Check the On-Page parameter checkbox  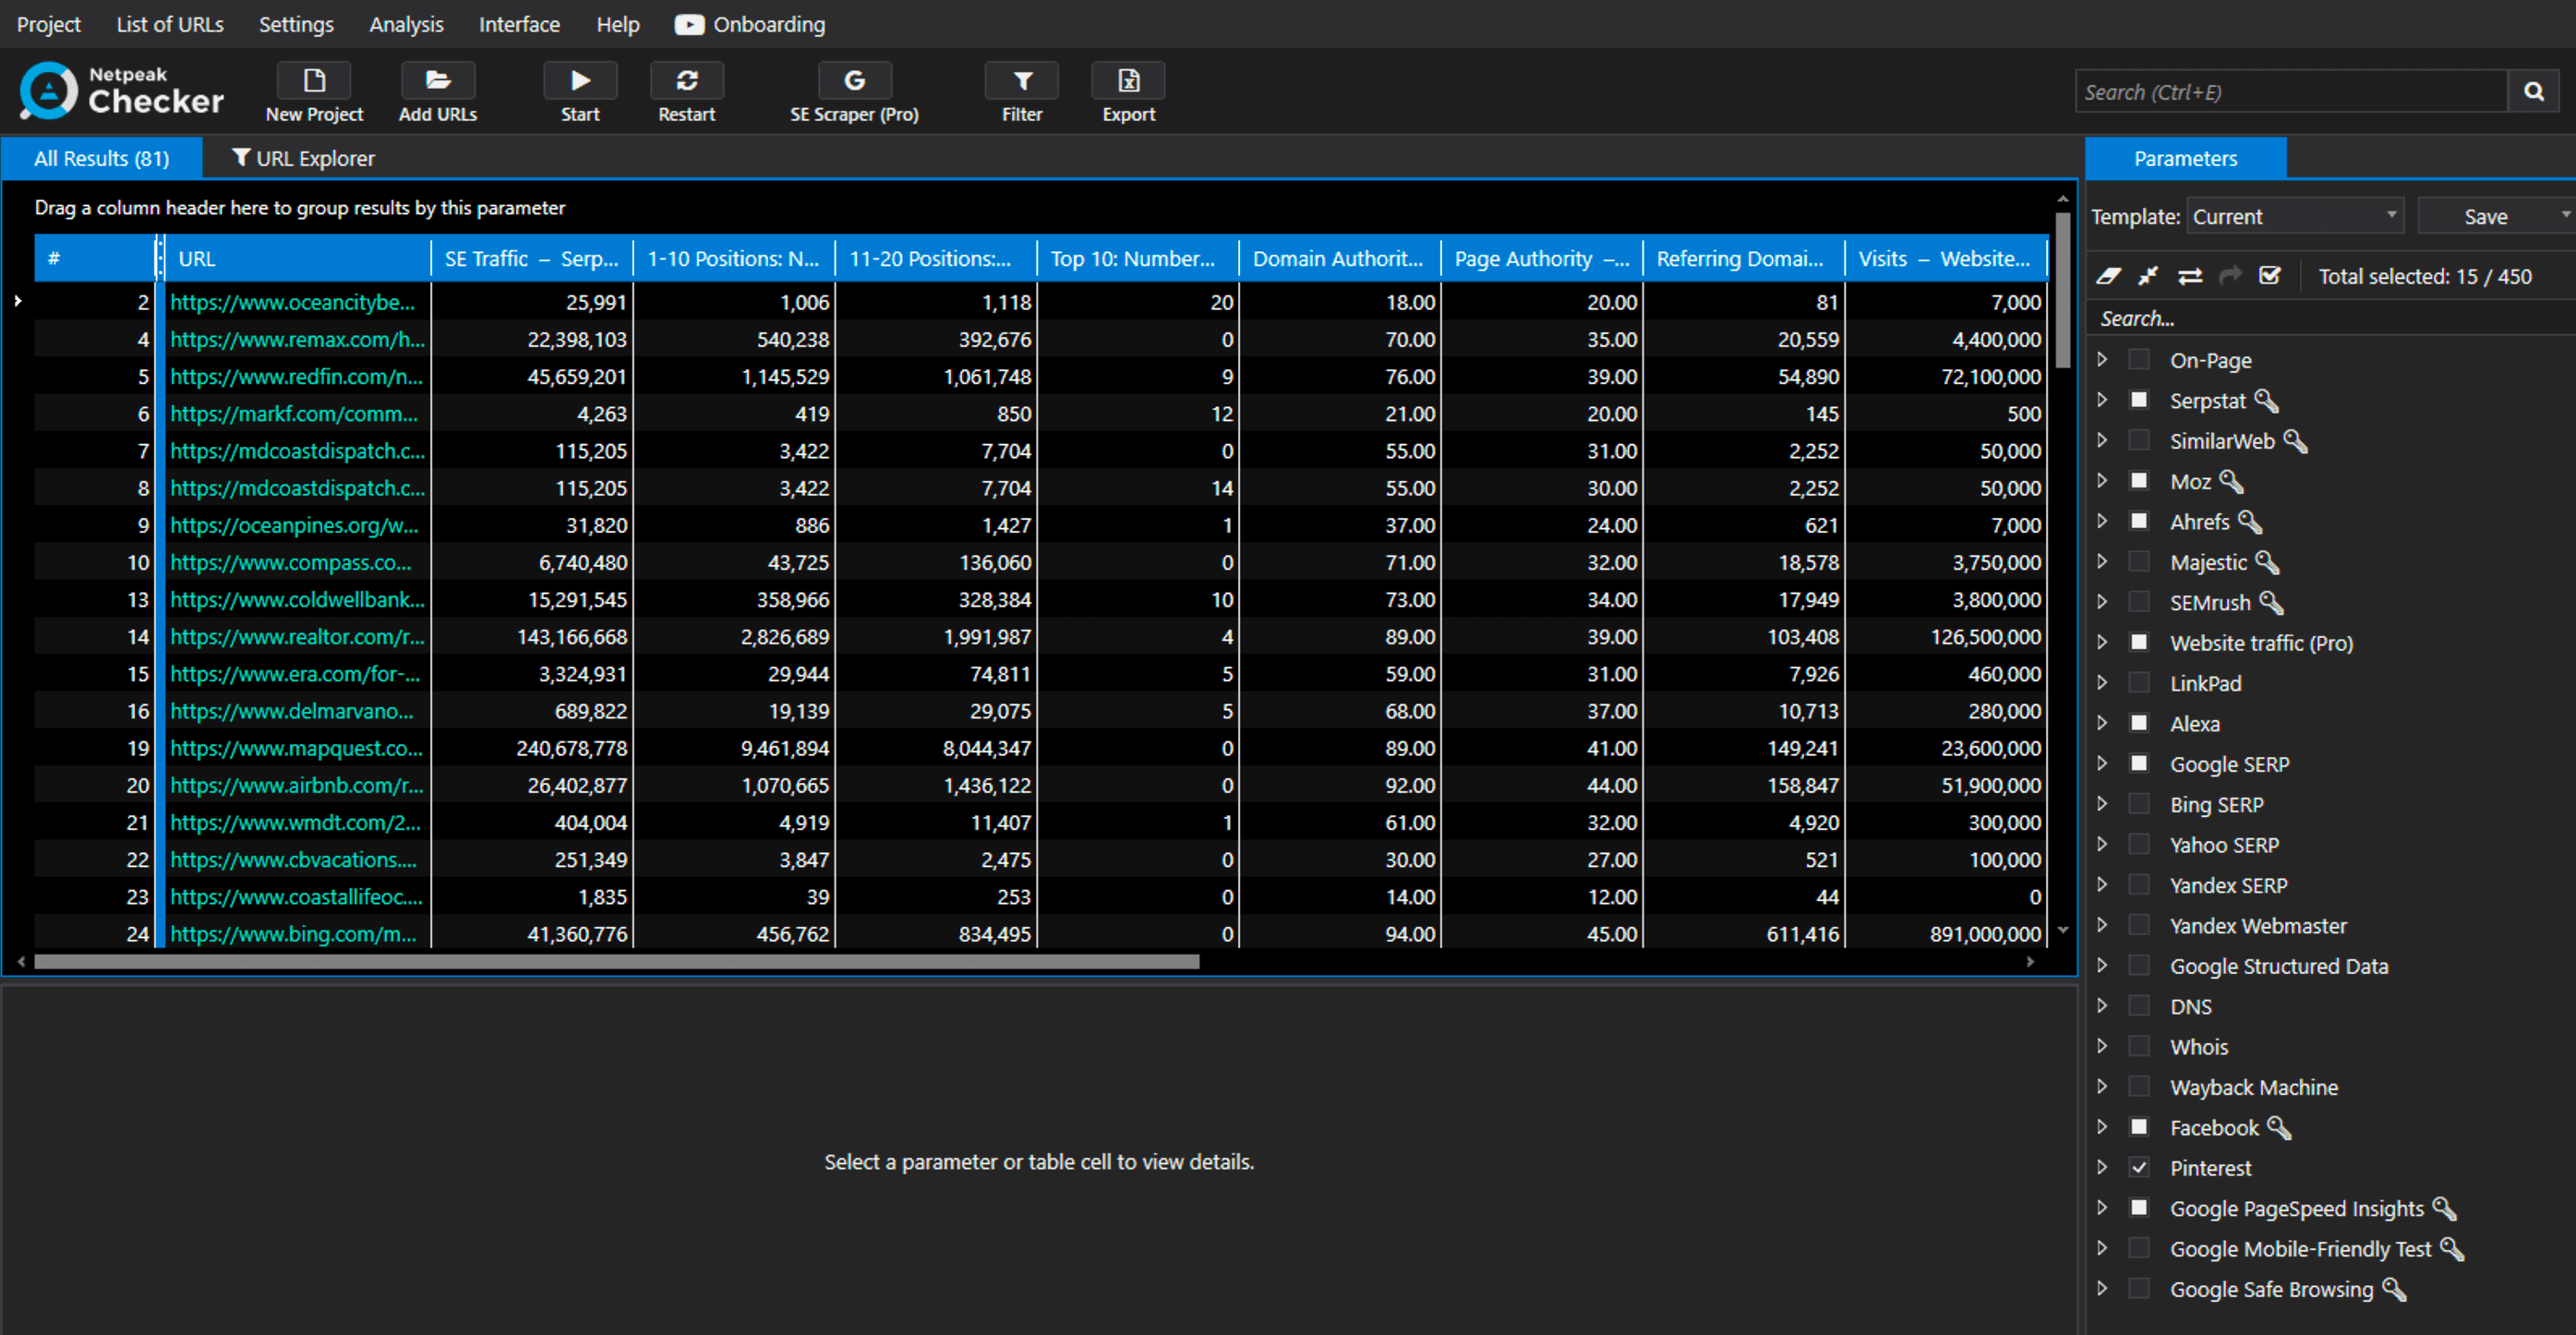click(2139, 360)
